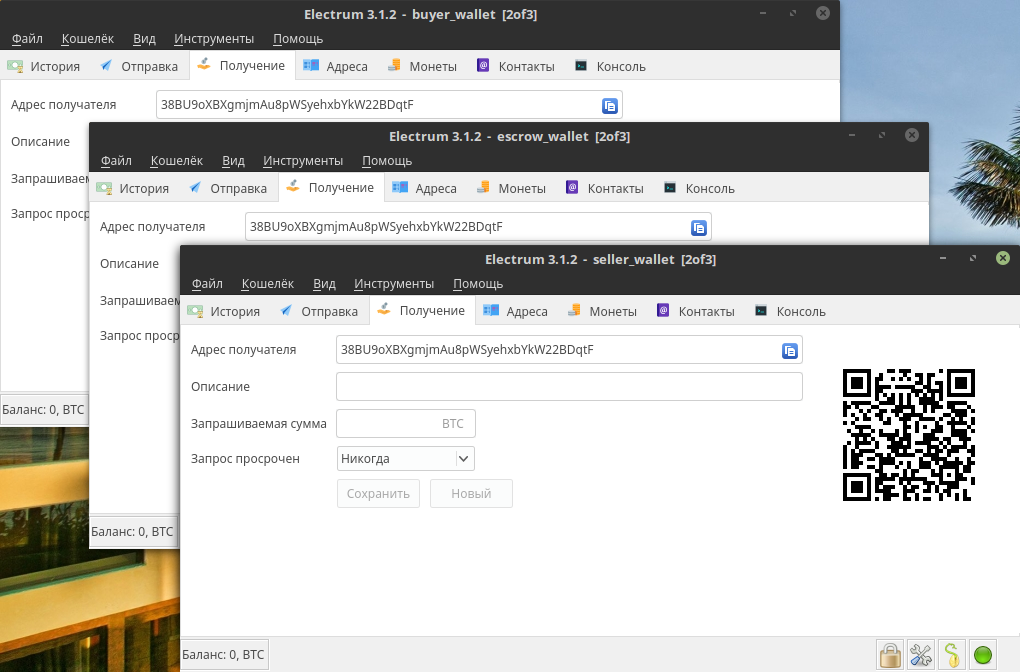This screenshot has width=1020, height=672.
Task: Show the QR code in seller_wallet
Action: click(909, 435)
